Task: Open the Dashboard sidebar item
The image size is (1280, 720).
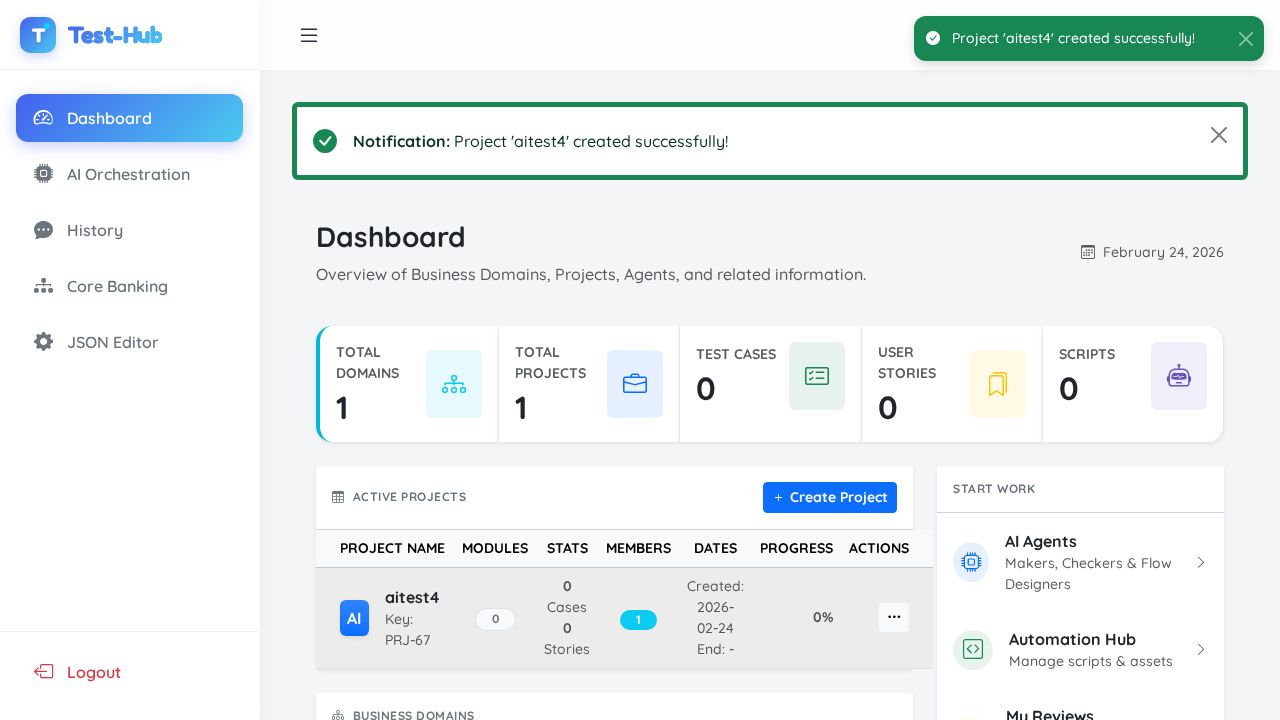Action: click(129, 118)
